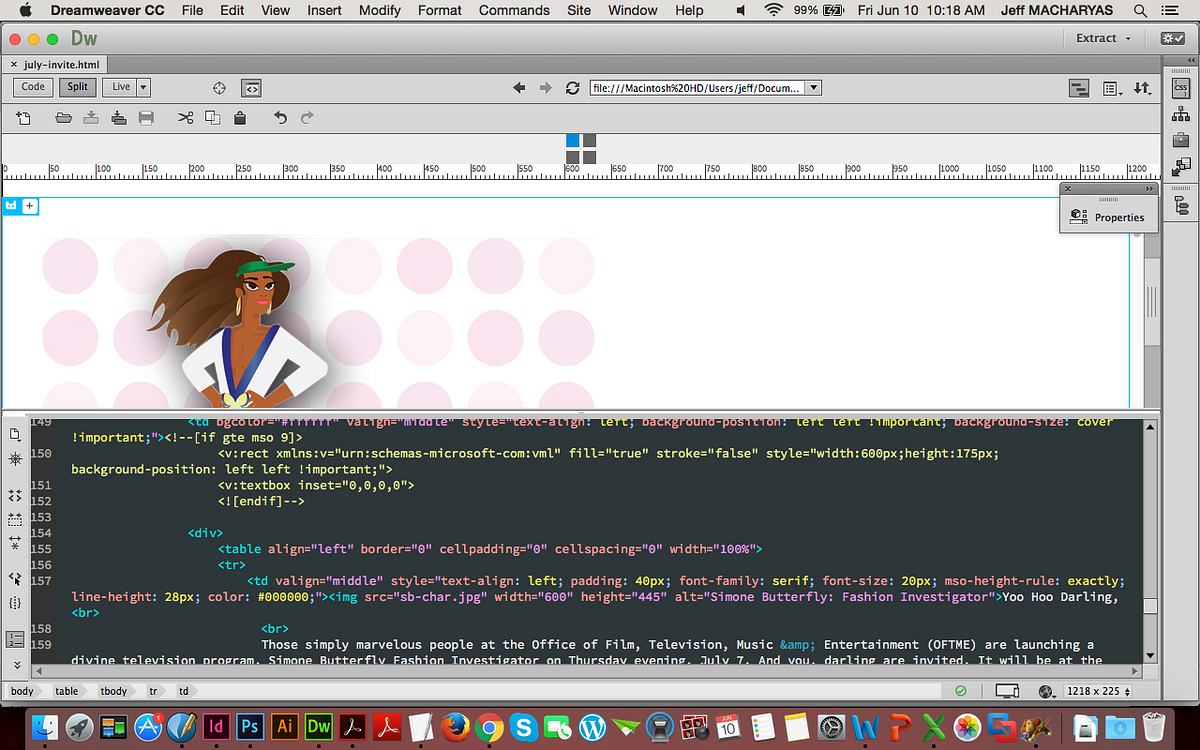The image size is (1200, 750).
Task: Cut selection with the scissors icon
Action: pos(185,118)
